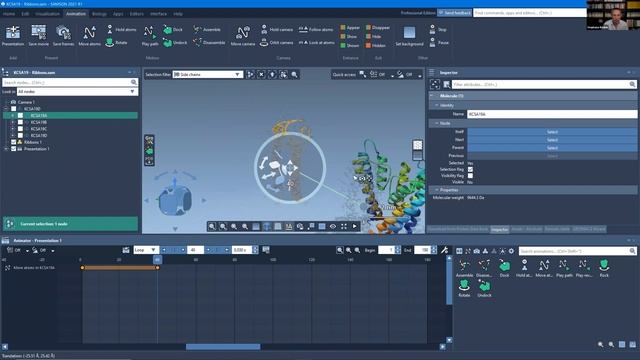Add the Hide exit effect
The width and height of the screenshot is (640, 360).
coord(373,36)
